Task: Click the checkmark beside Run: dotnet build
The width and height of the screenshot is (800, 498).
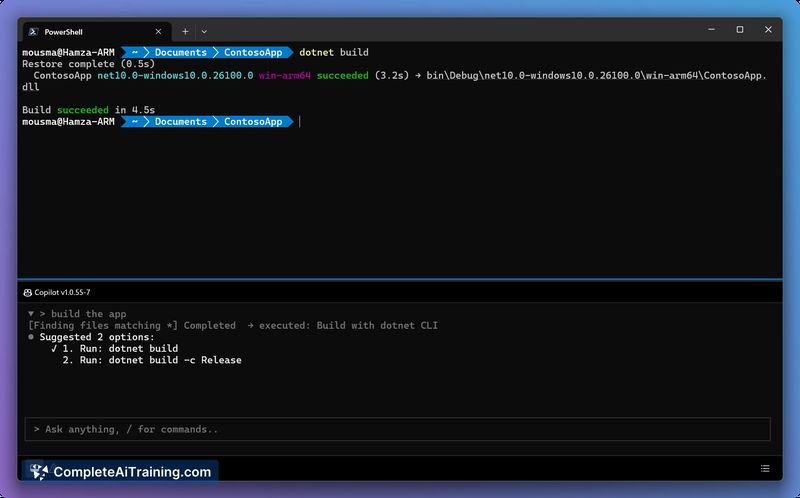Action: pos(54,348)
